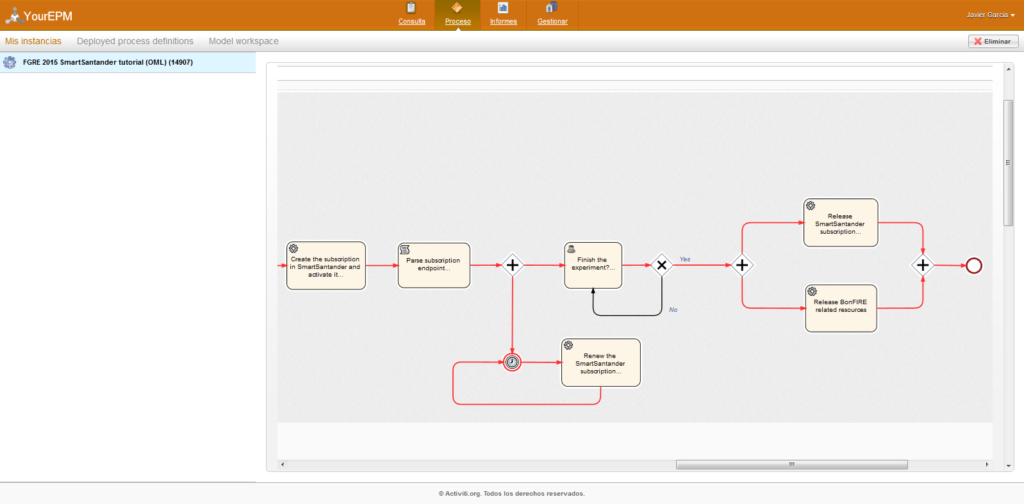Click the Create the subscription task node
The height and width of the screenshot is (504, 1024).
[326, 266]
